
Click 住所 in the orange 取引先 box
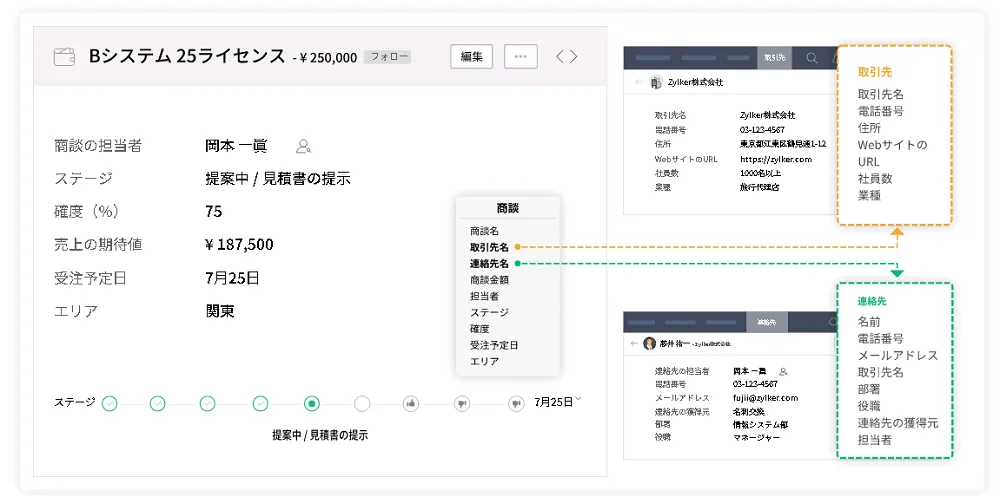point(869,128)
